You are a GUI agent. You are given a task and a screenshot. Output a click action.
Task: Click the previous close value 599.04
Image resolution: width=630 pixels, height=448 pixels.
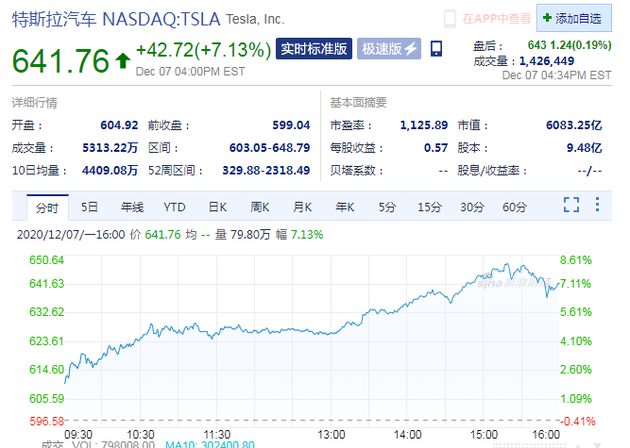291,125
